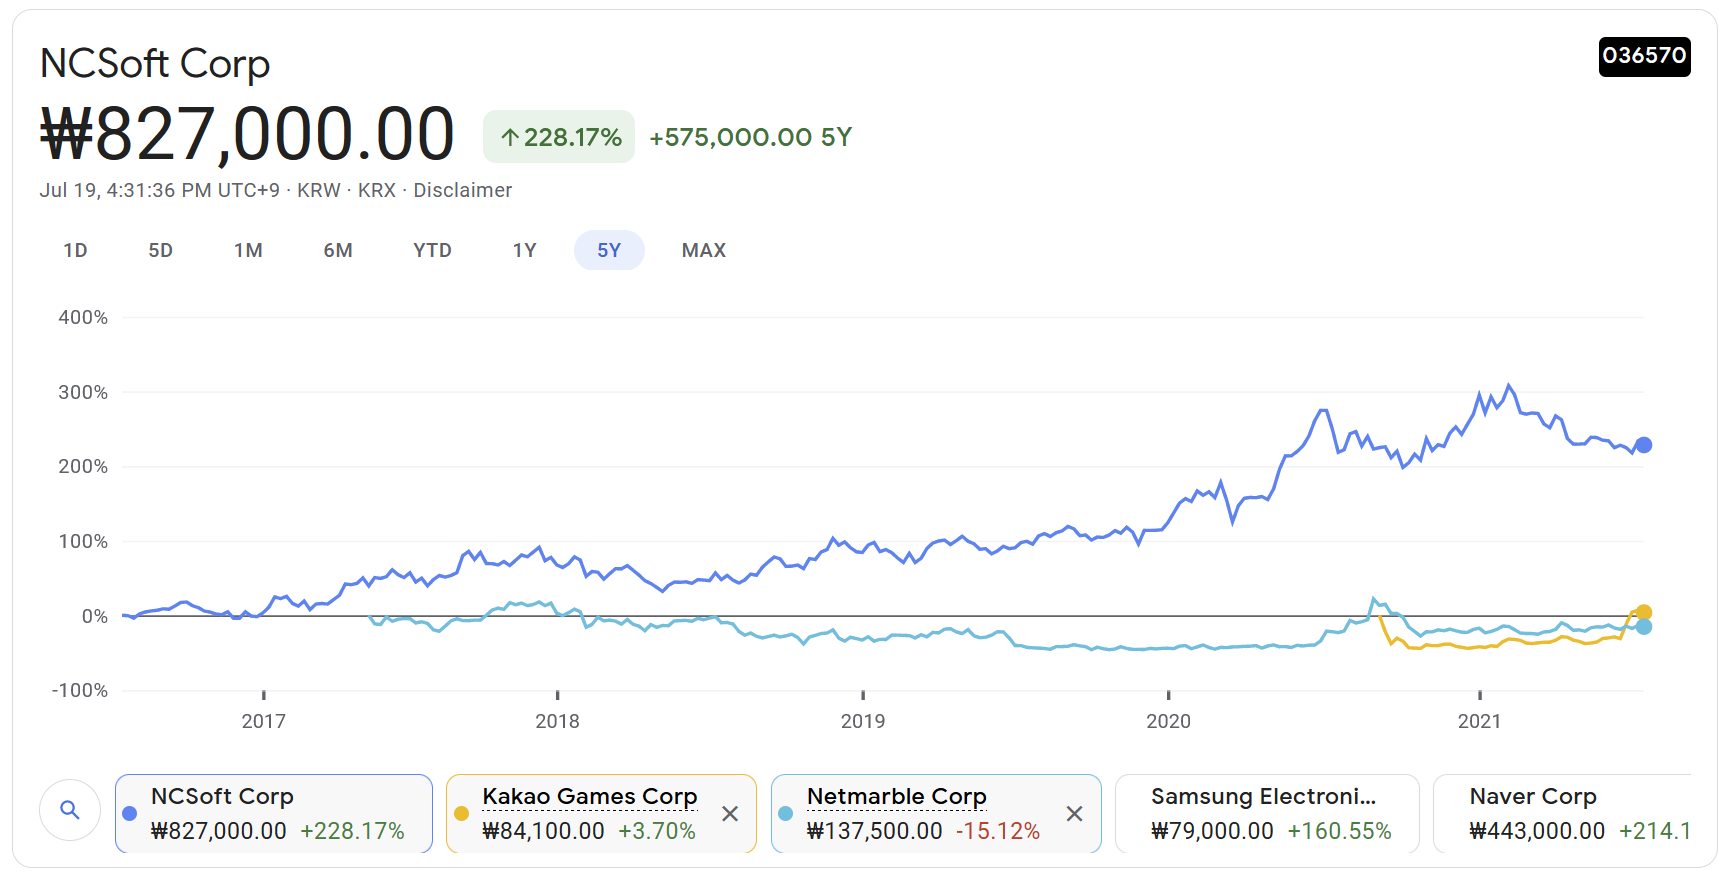Show the MAX time range

pos(703,250)
